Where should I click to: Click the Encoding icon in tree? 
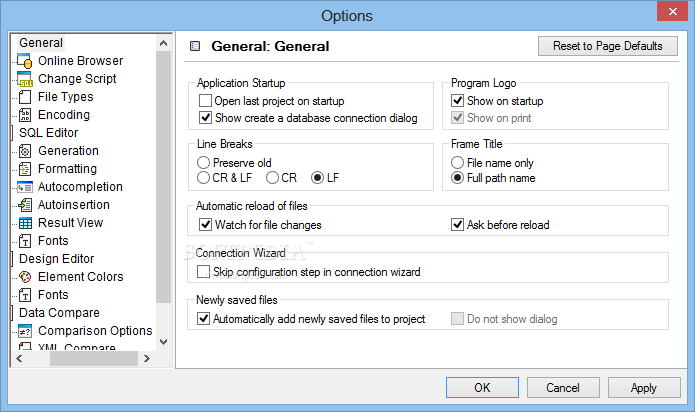coord(25,115)
